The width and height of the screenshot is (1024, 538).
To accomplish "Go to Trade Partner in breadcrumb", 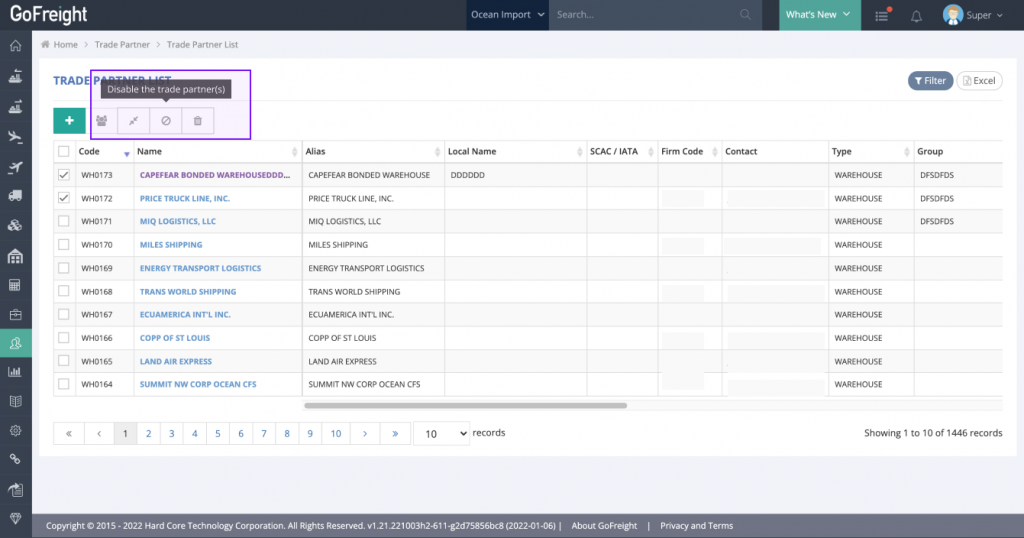I will (x=122, y=45).
